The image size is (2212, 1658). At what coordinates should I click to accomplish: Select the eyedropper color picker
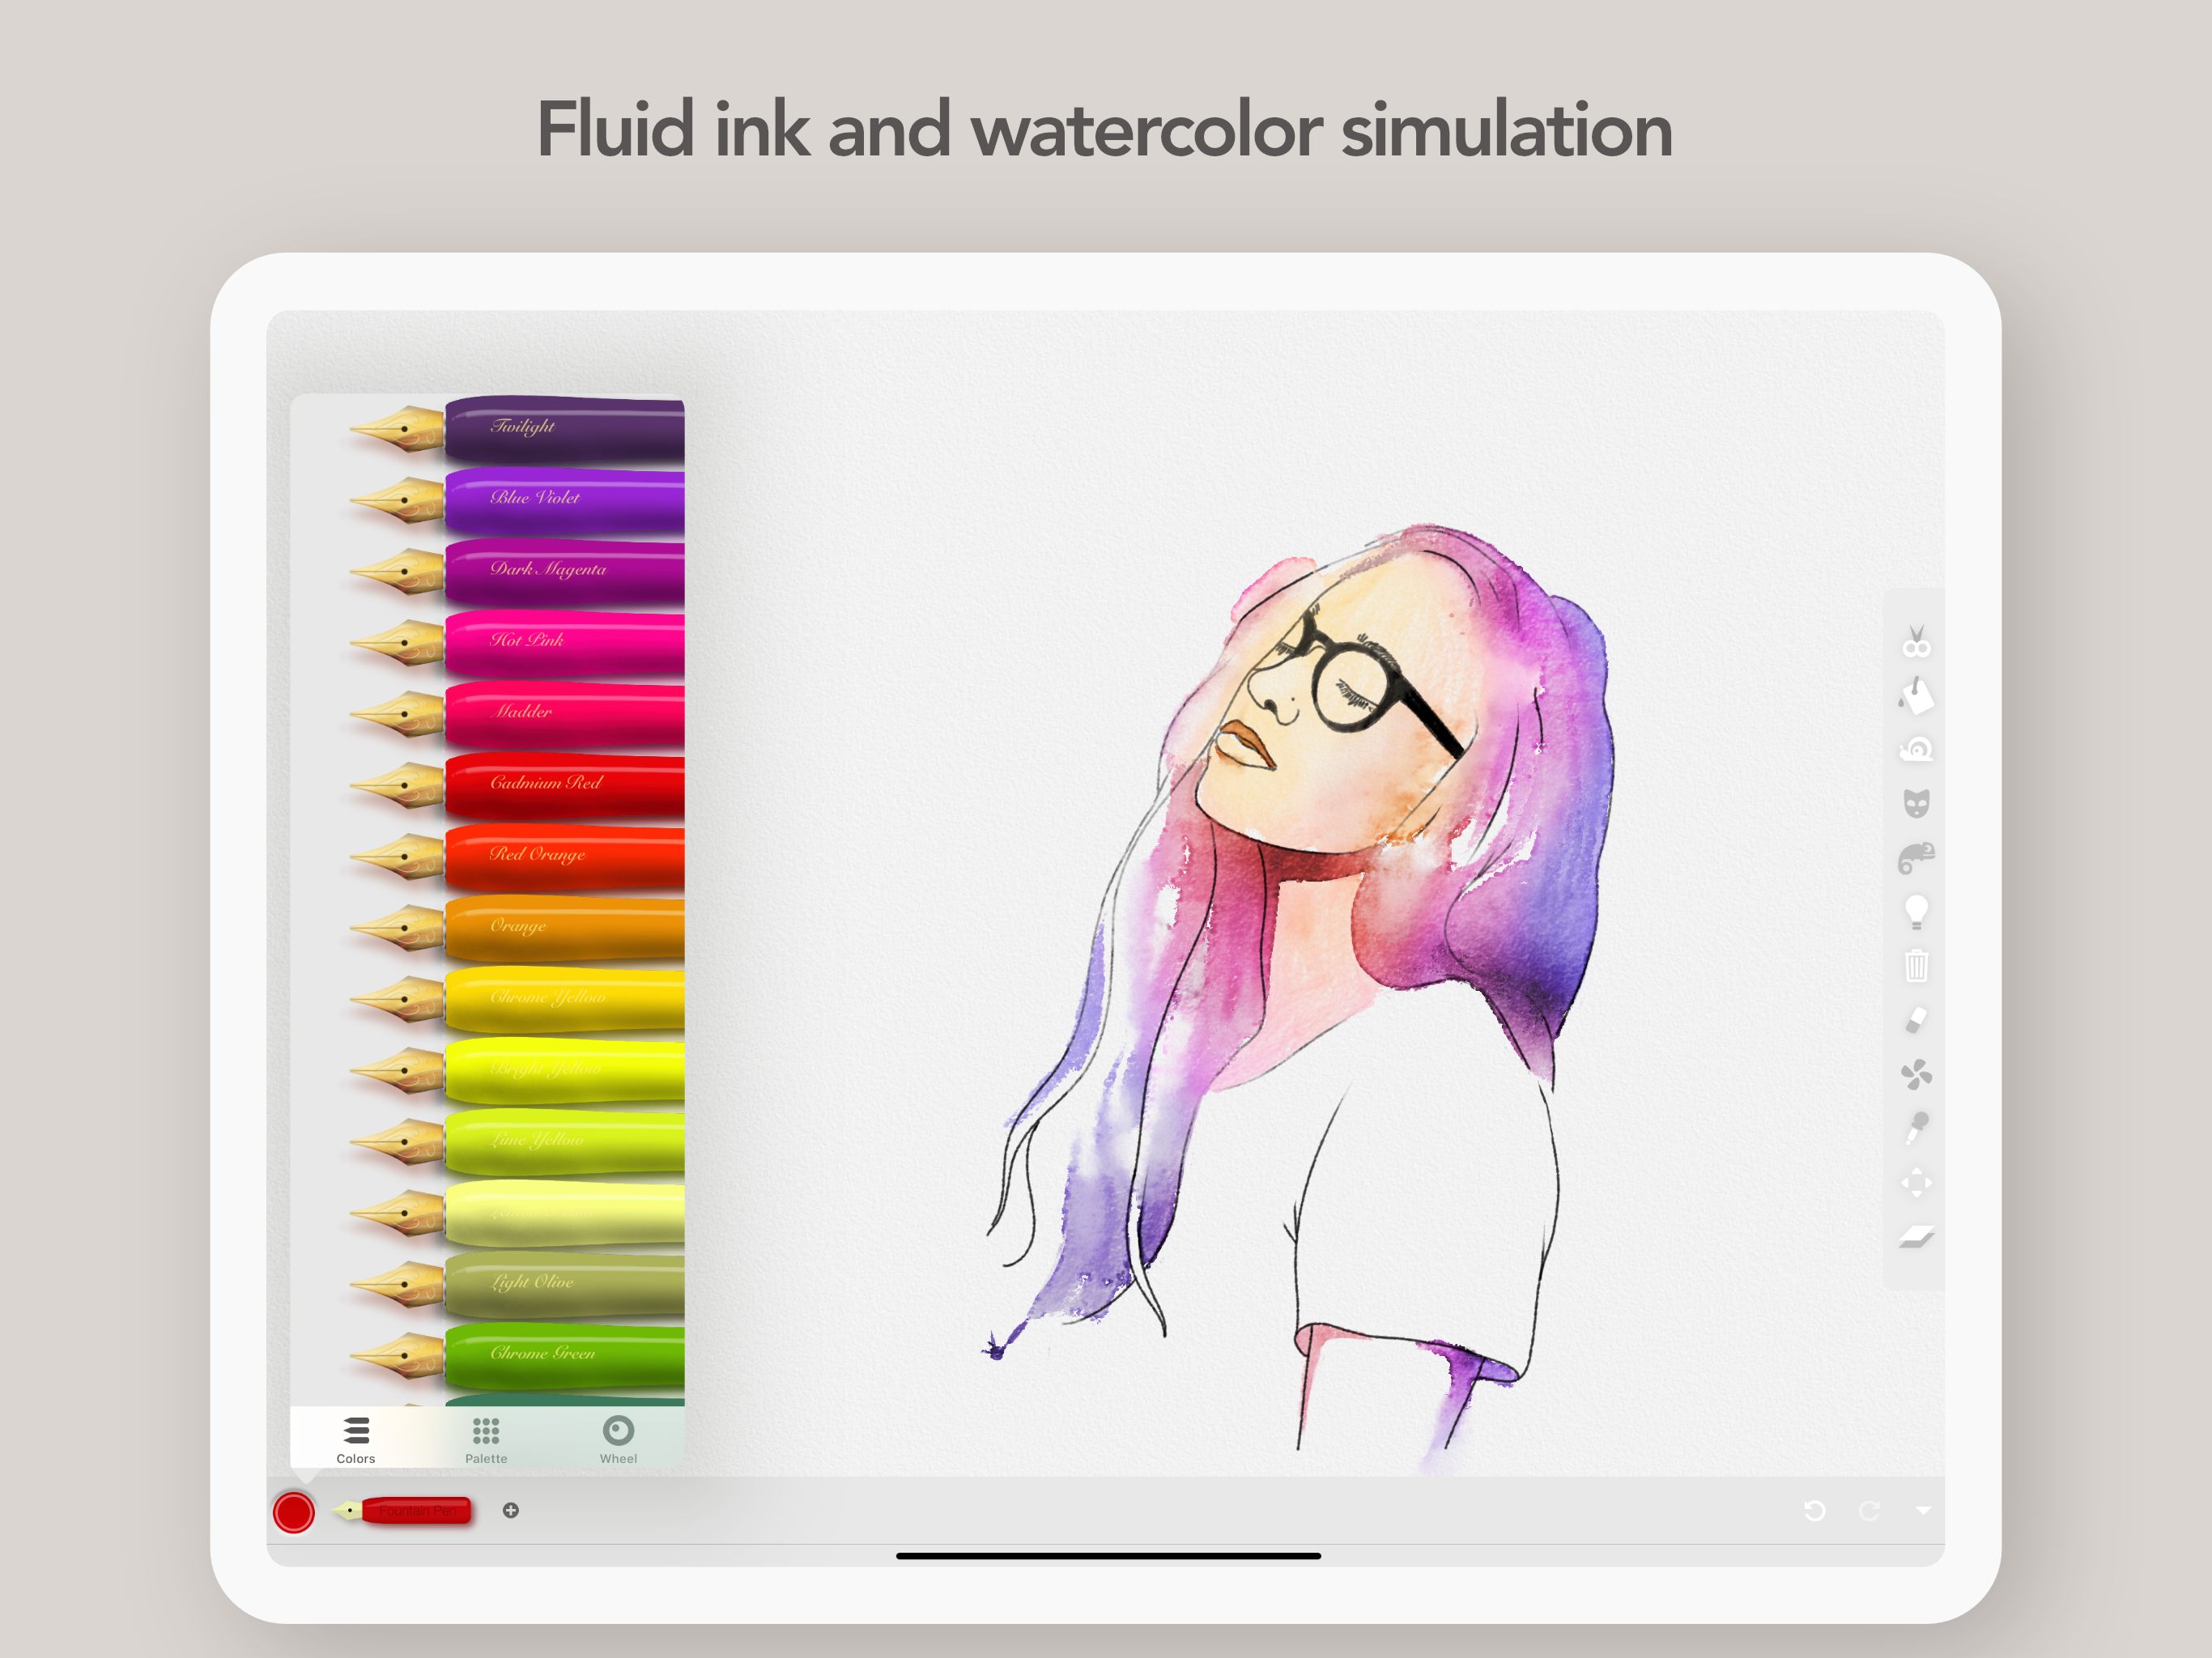point(1916,1128)
